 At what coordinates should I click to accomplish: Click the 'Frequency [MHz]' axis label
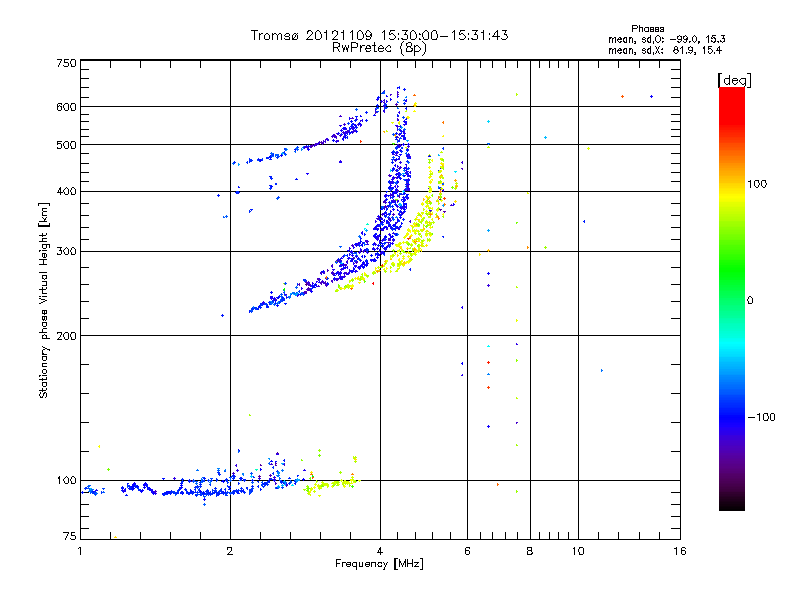[x=379, y=564]
